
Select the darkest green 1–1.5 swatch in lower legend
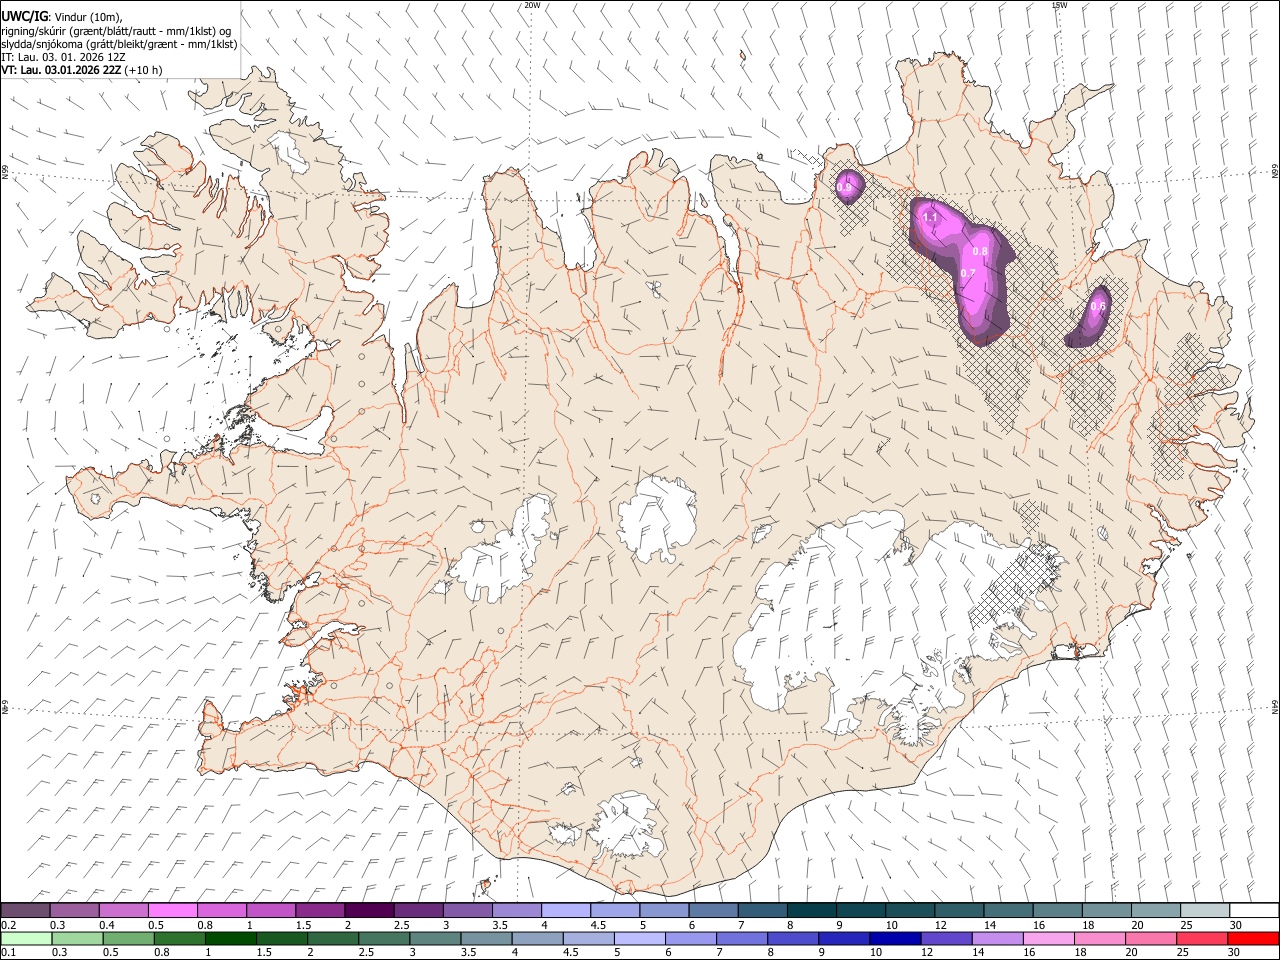click(x=232, y=938)
